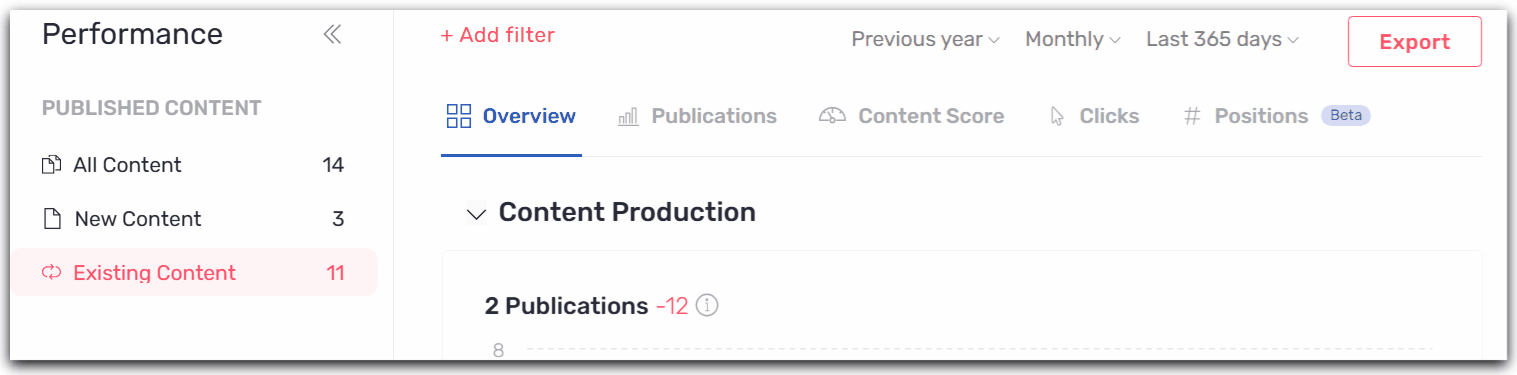
Task: Click the Content Score gauge icon
Action: pos(832,116)
